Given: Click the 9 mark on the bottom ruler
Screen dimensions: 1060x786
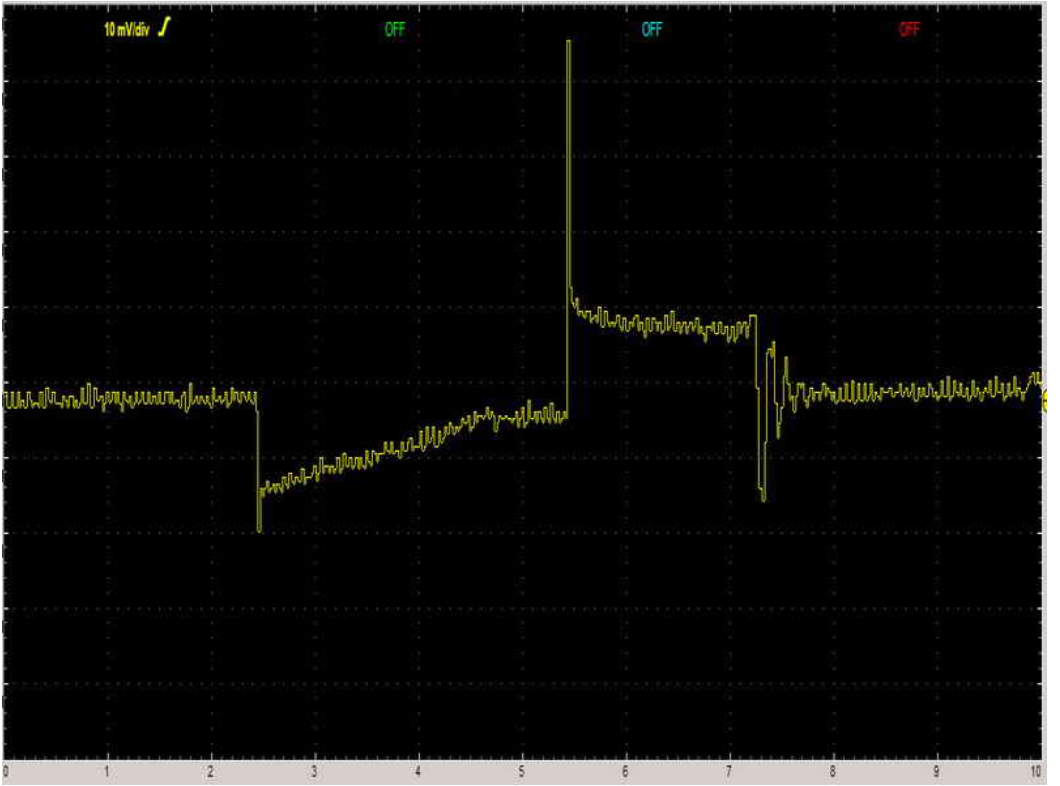Looking at the screenshot, I should (x=936, y=772).
